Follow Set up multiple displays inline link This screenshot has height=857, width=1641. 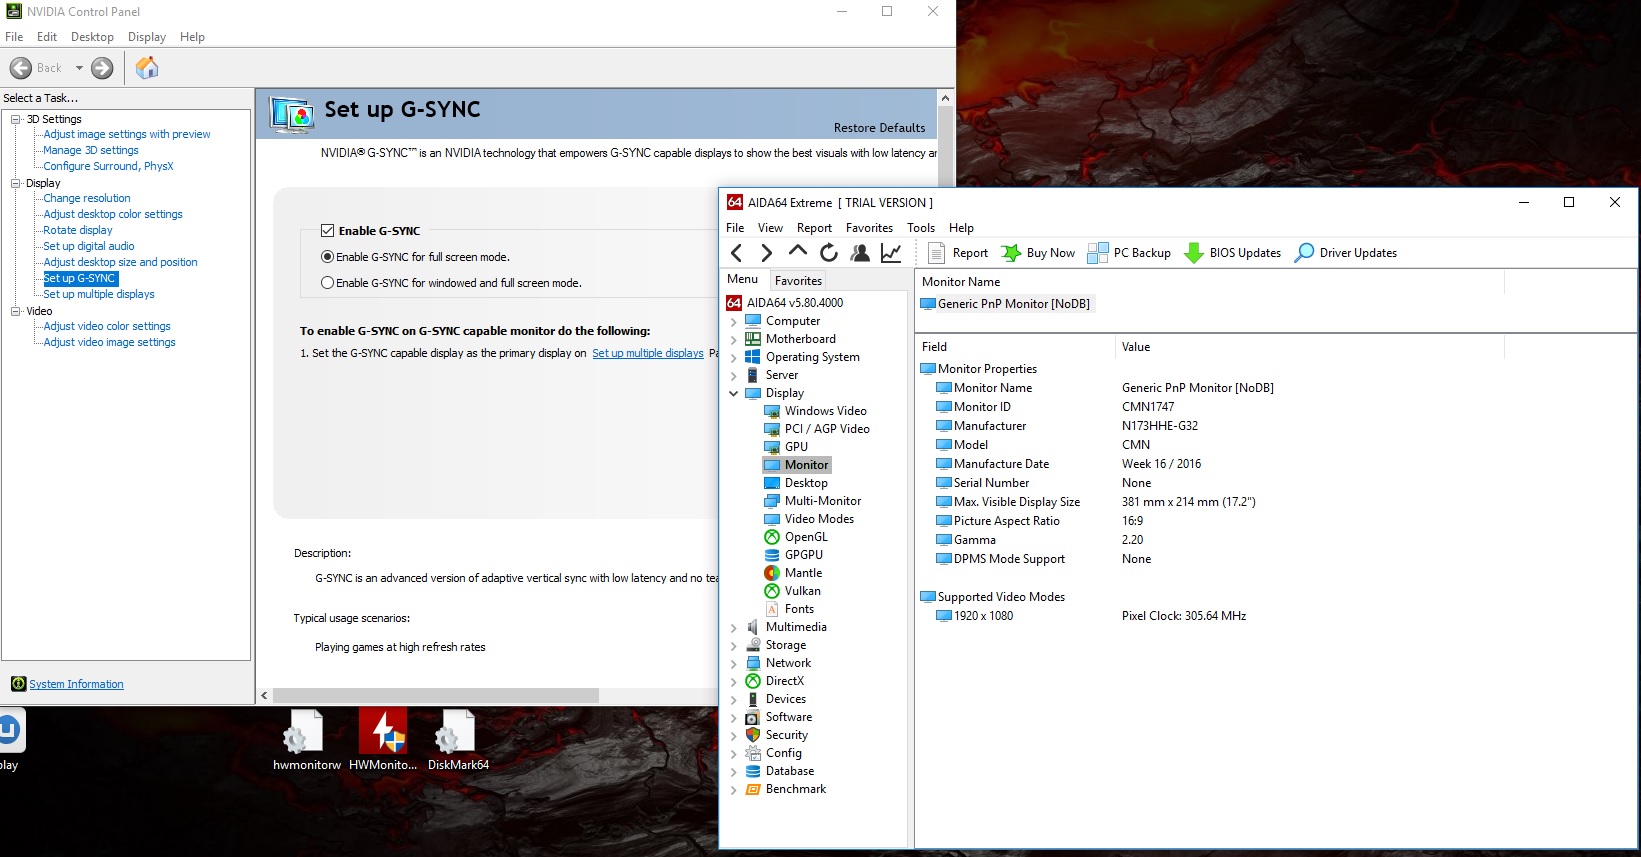tap(648, 353)
